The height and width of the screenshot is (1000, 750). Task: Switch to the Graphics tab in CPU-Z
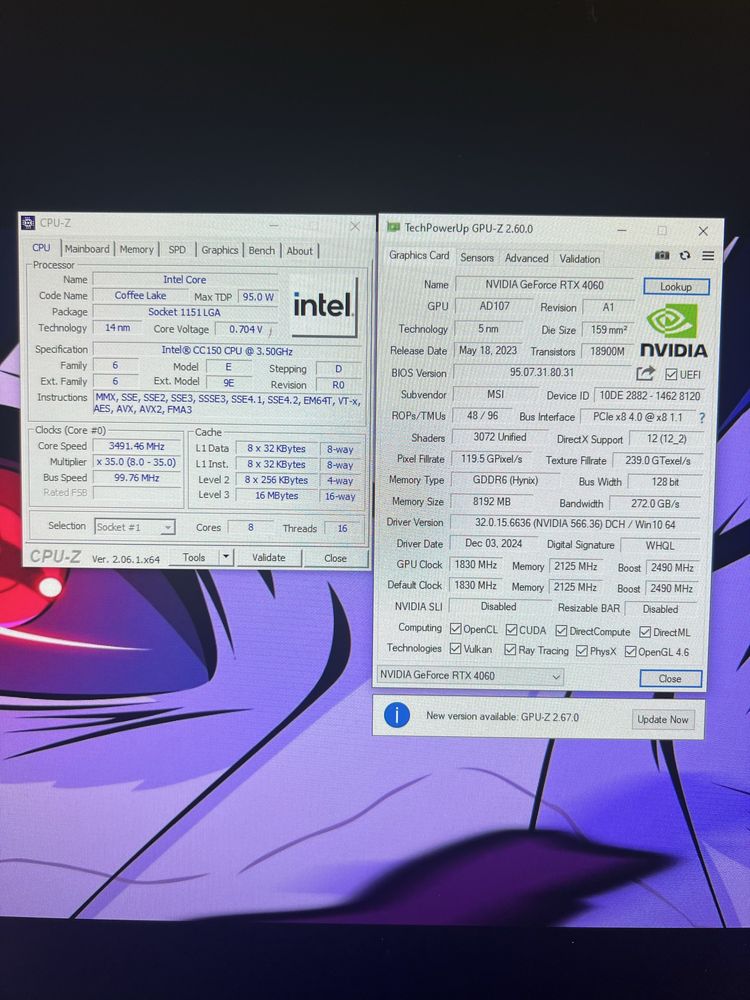point(219,250)
